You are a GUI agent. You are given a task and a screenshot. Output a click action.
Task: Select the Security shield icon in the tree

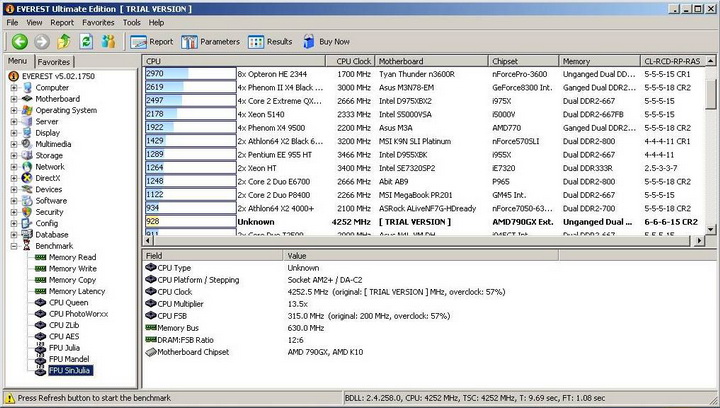[x=27, y=212]
